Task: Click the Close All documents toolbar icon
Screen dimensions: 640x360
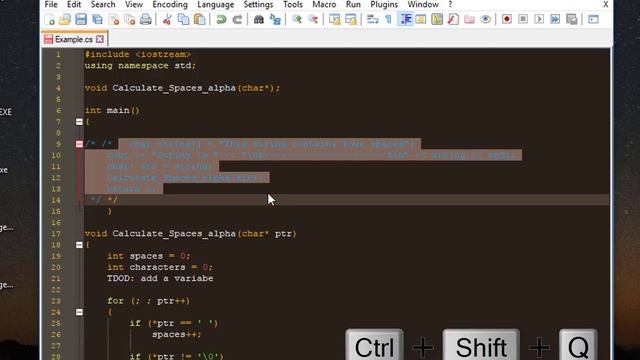Action: 130,19
